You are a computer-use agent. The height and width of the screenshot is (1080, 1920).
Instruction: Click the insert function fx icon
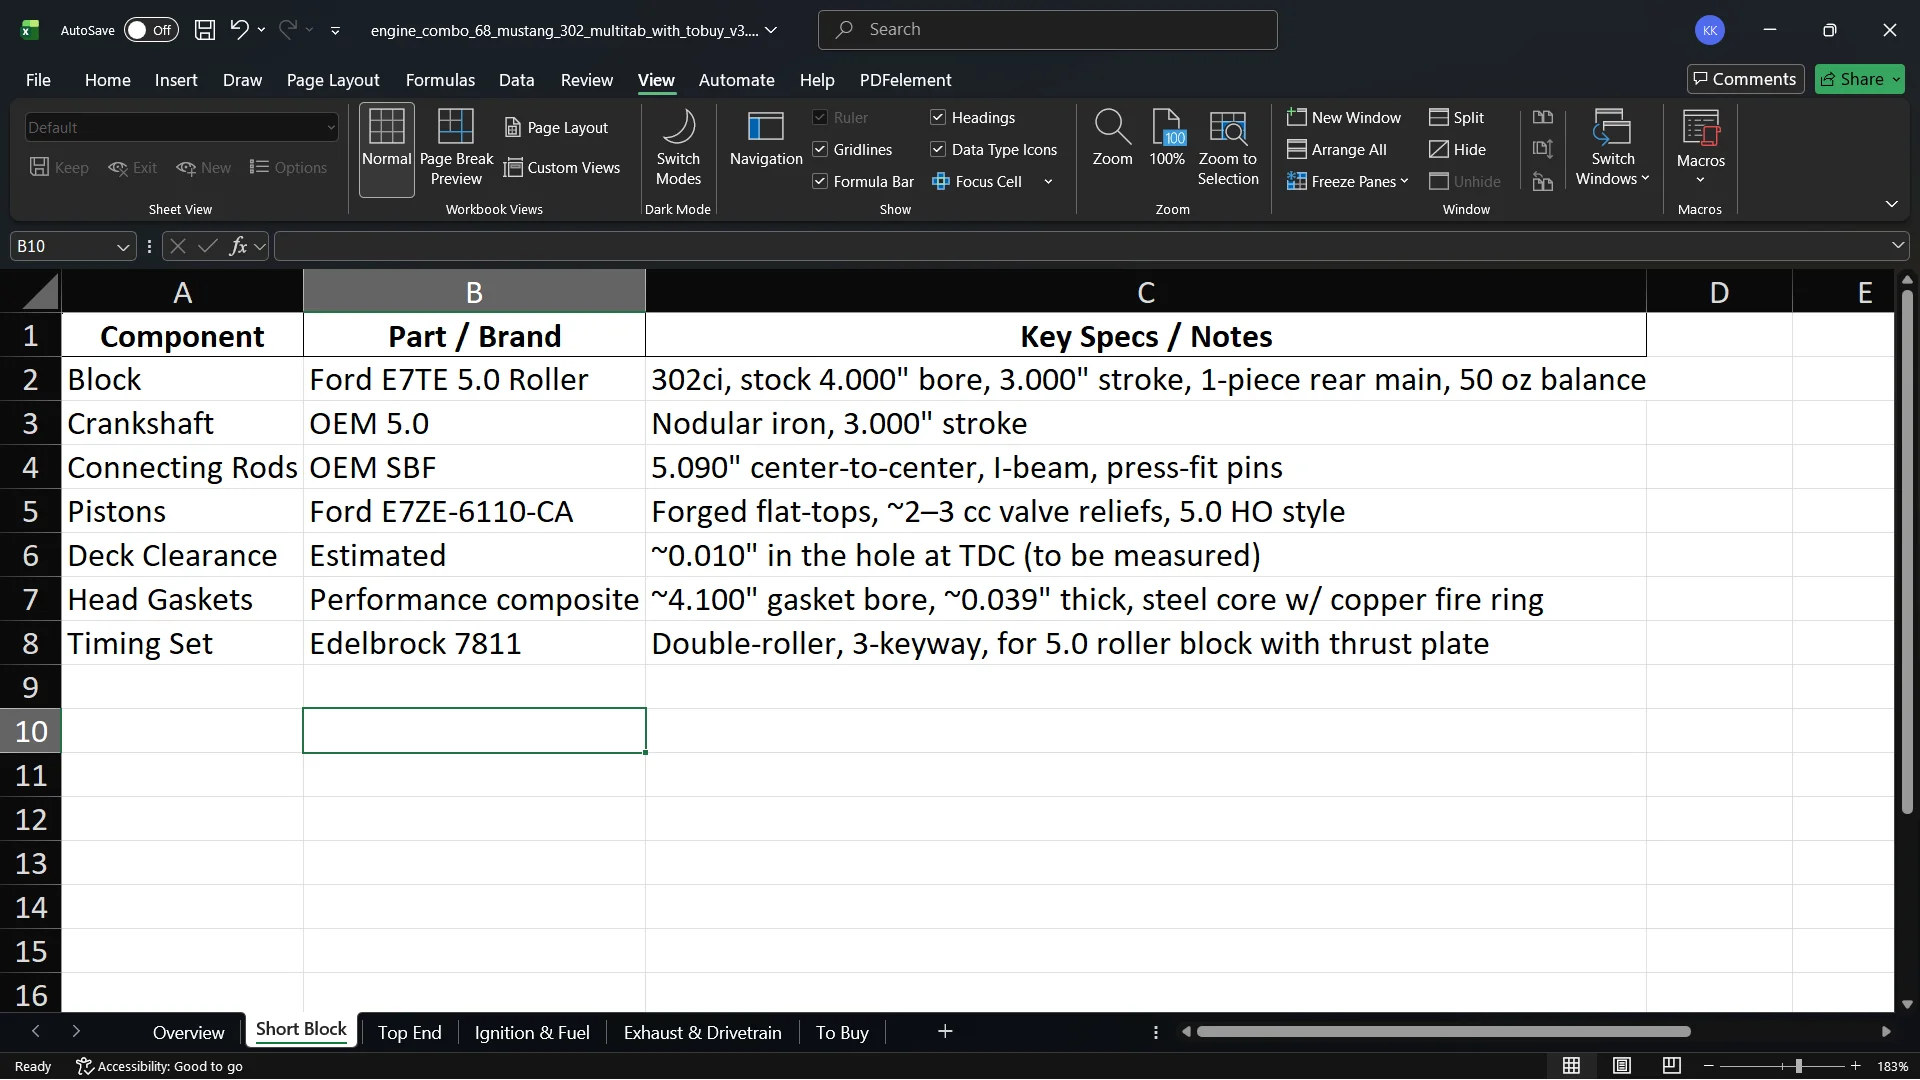(x=238, y=246)
